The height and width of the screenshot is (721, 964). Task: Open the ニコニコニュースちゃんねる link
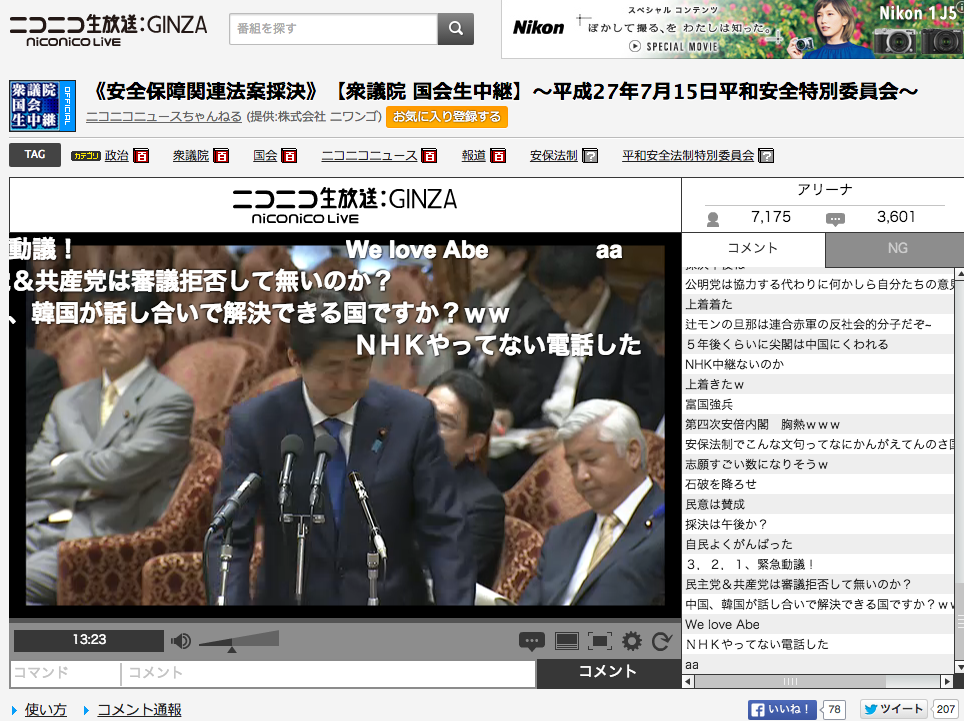(x=164, y=117)
